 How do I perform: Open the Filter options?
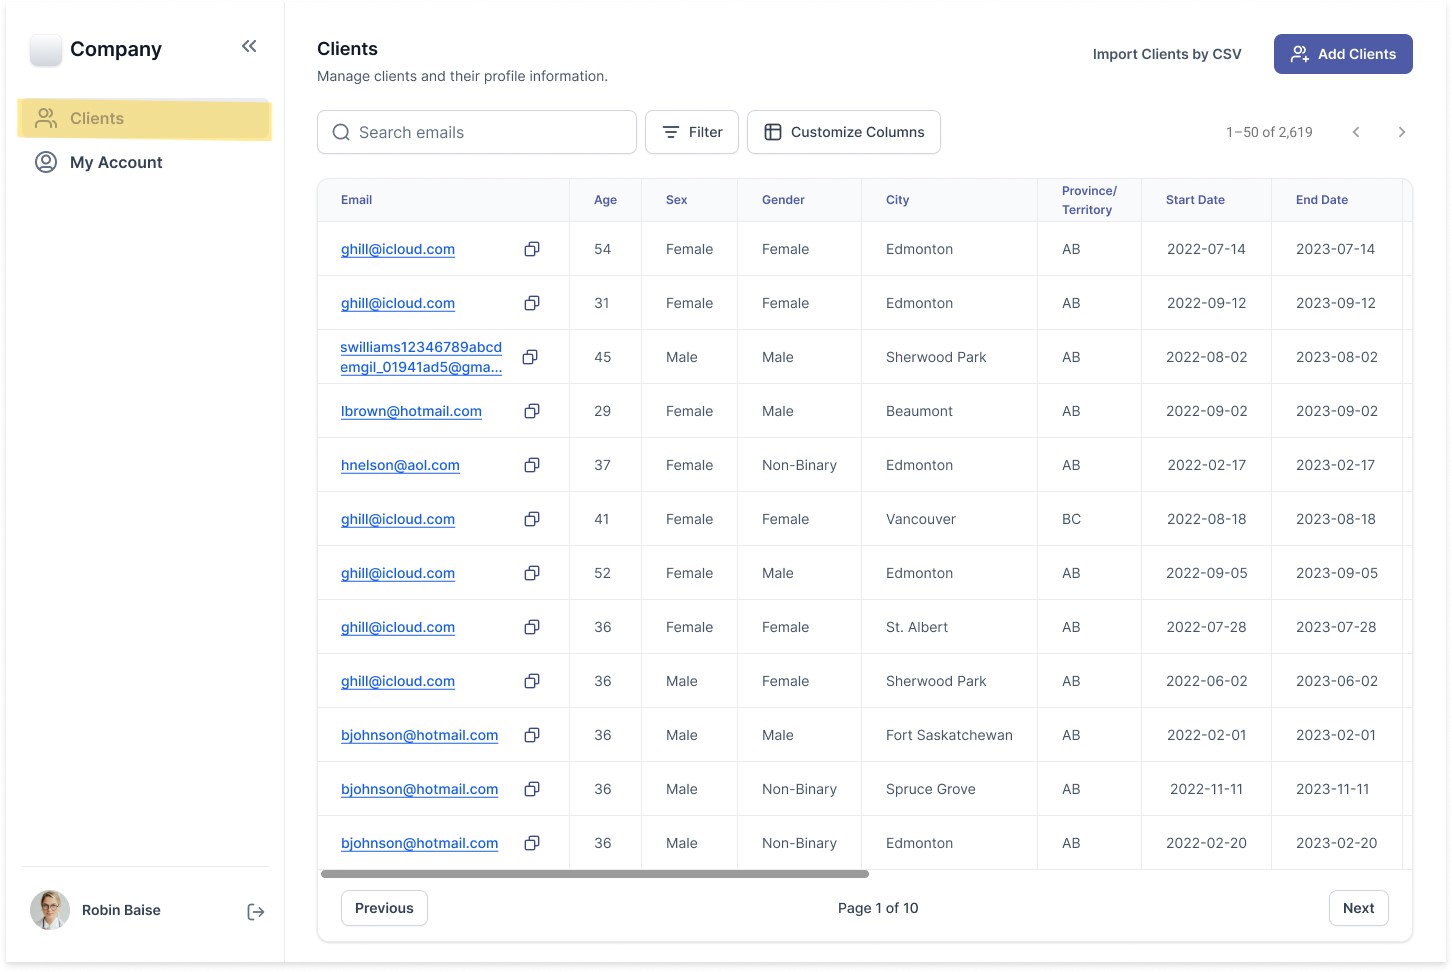(x=692, y=132)
